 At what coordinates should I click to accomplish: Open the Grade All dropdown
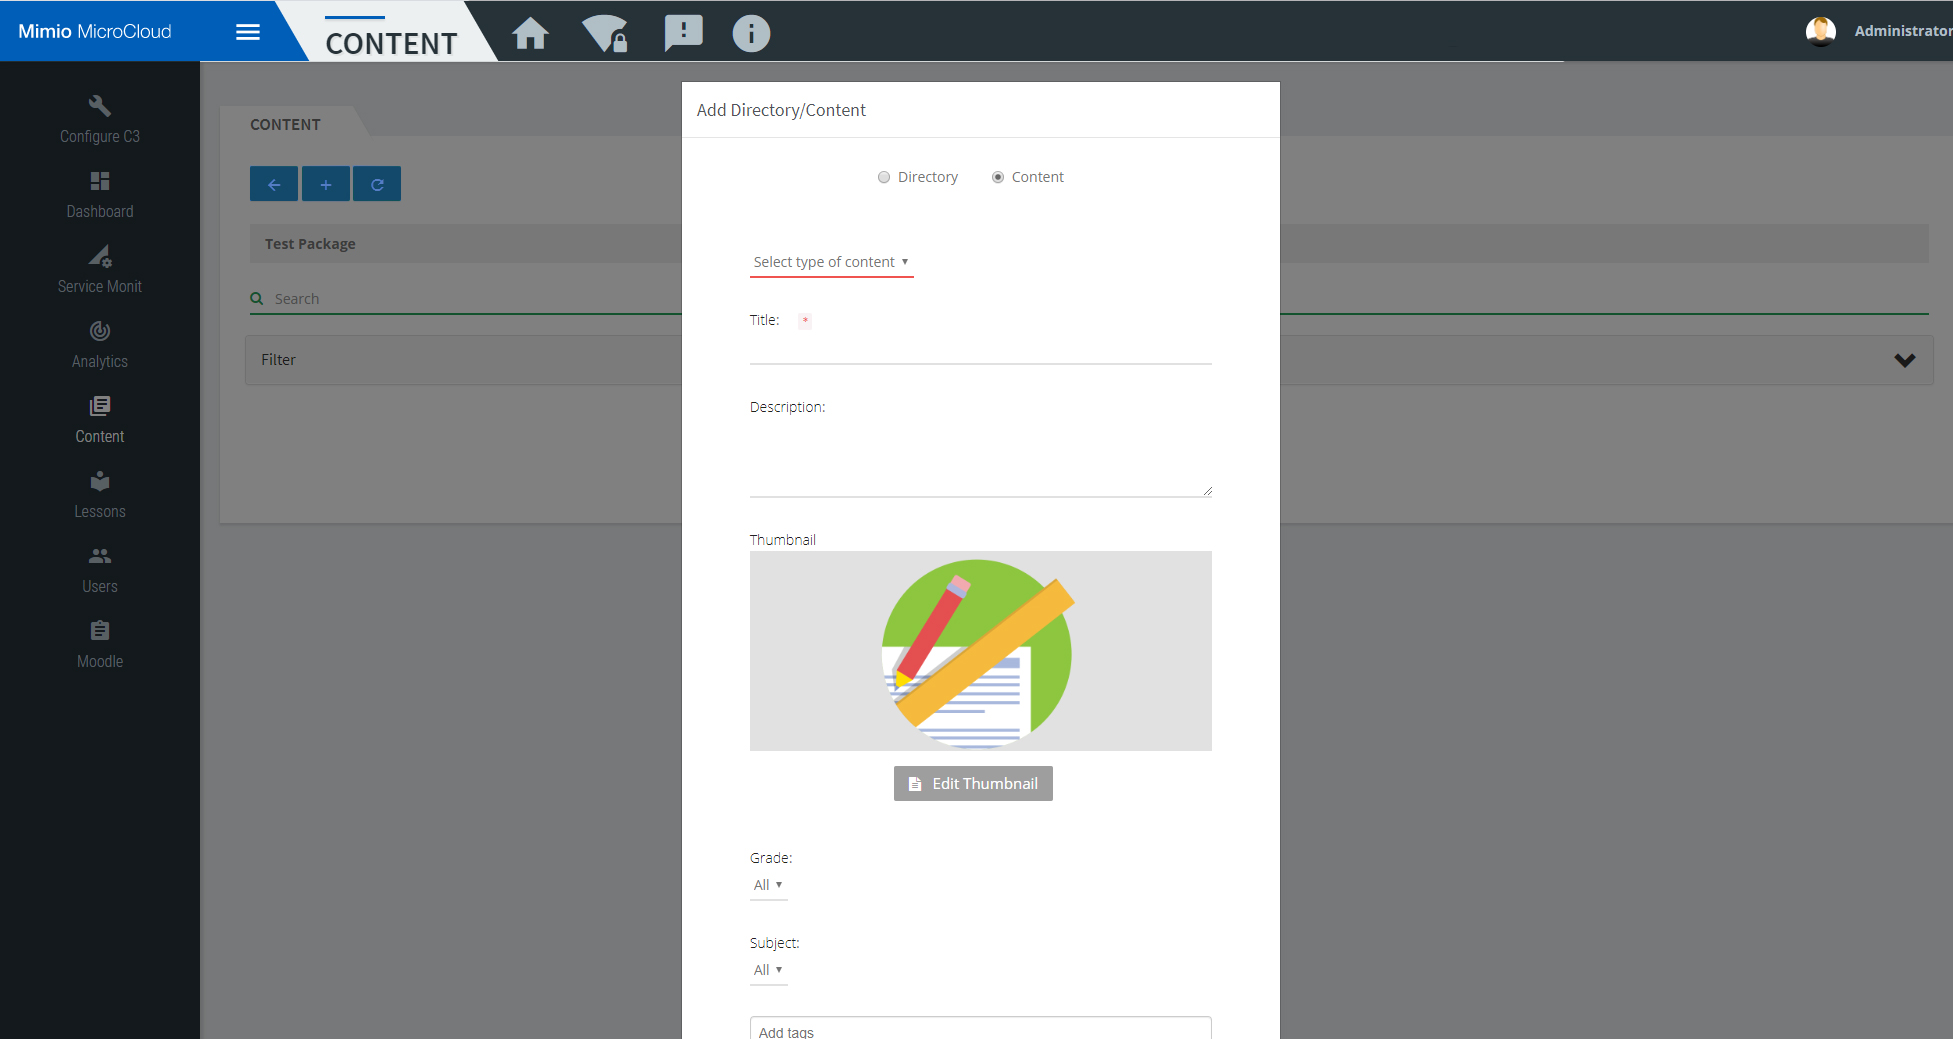pos(768,885)
